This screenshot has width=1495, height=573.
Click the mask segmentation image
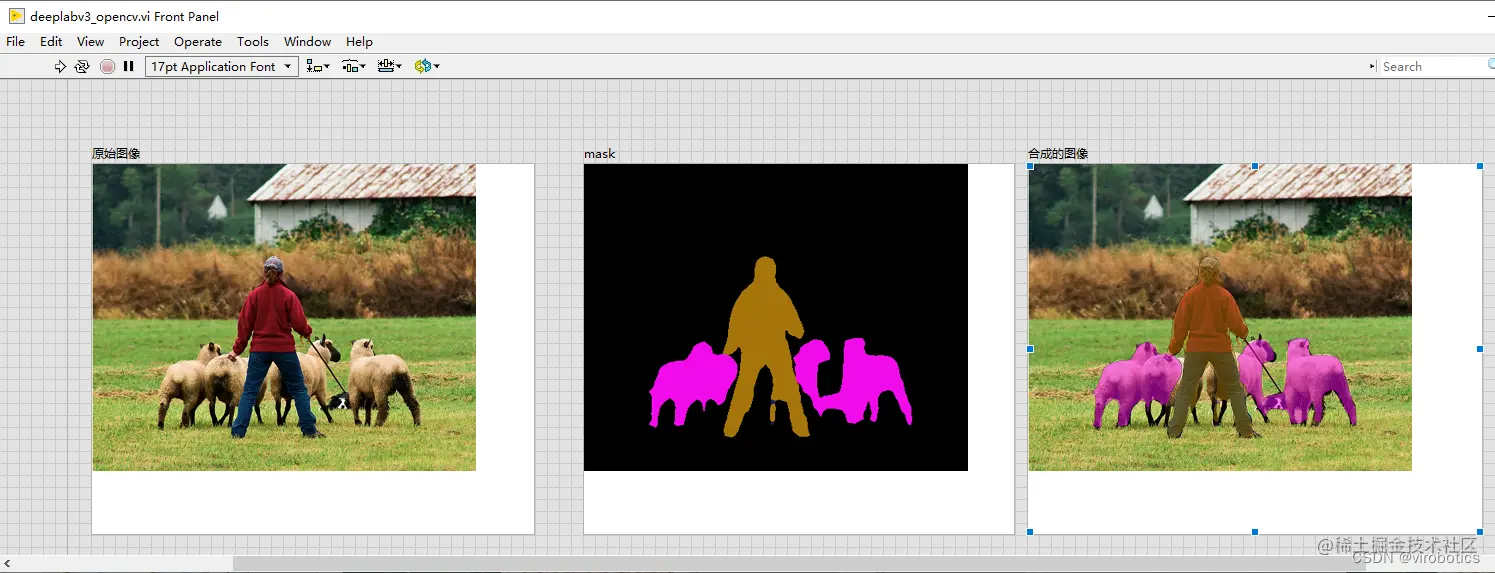pyautogui.click(x=776, y=317)
